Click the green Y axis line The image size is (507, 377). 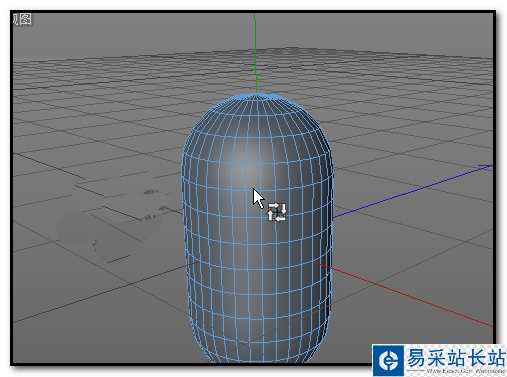click(x=255, y=53)
